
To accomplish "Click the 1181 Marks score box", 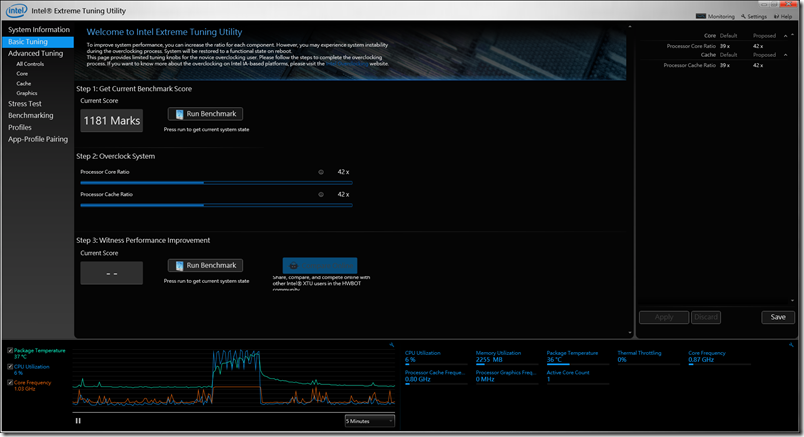I will 112,121.
